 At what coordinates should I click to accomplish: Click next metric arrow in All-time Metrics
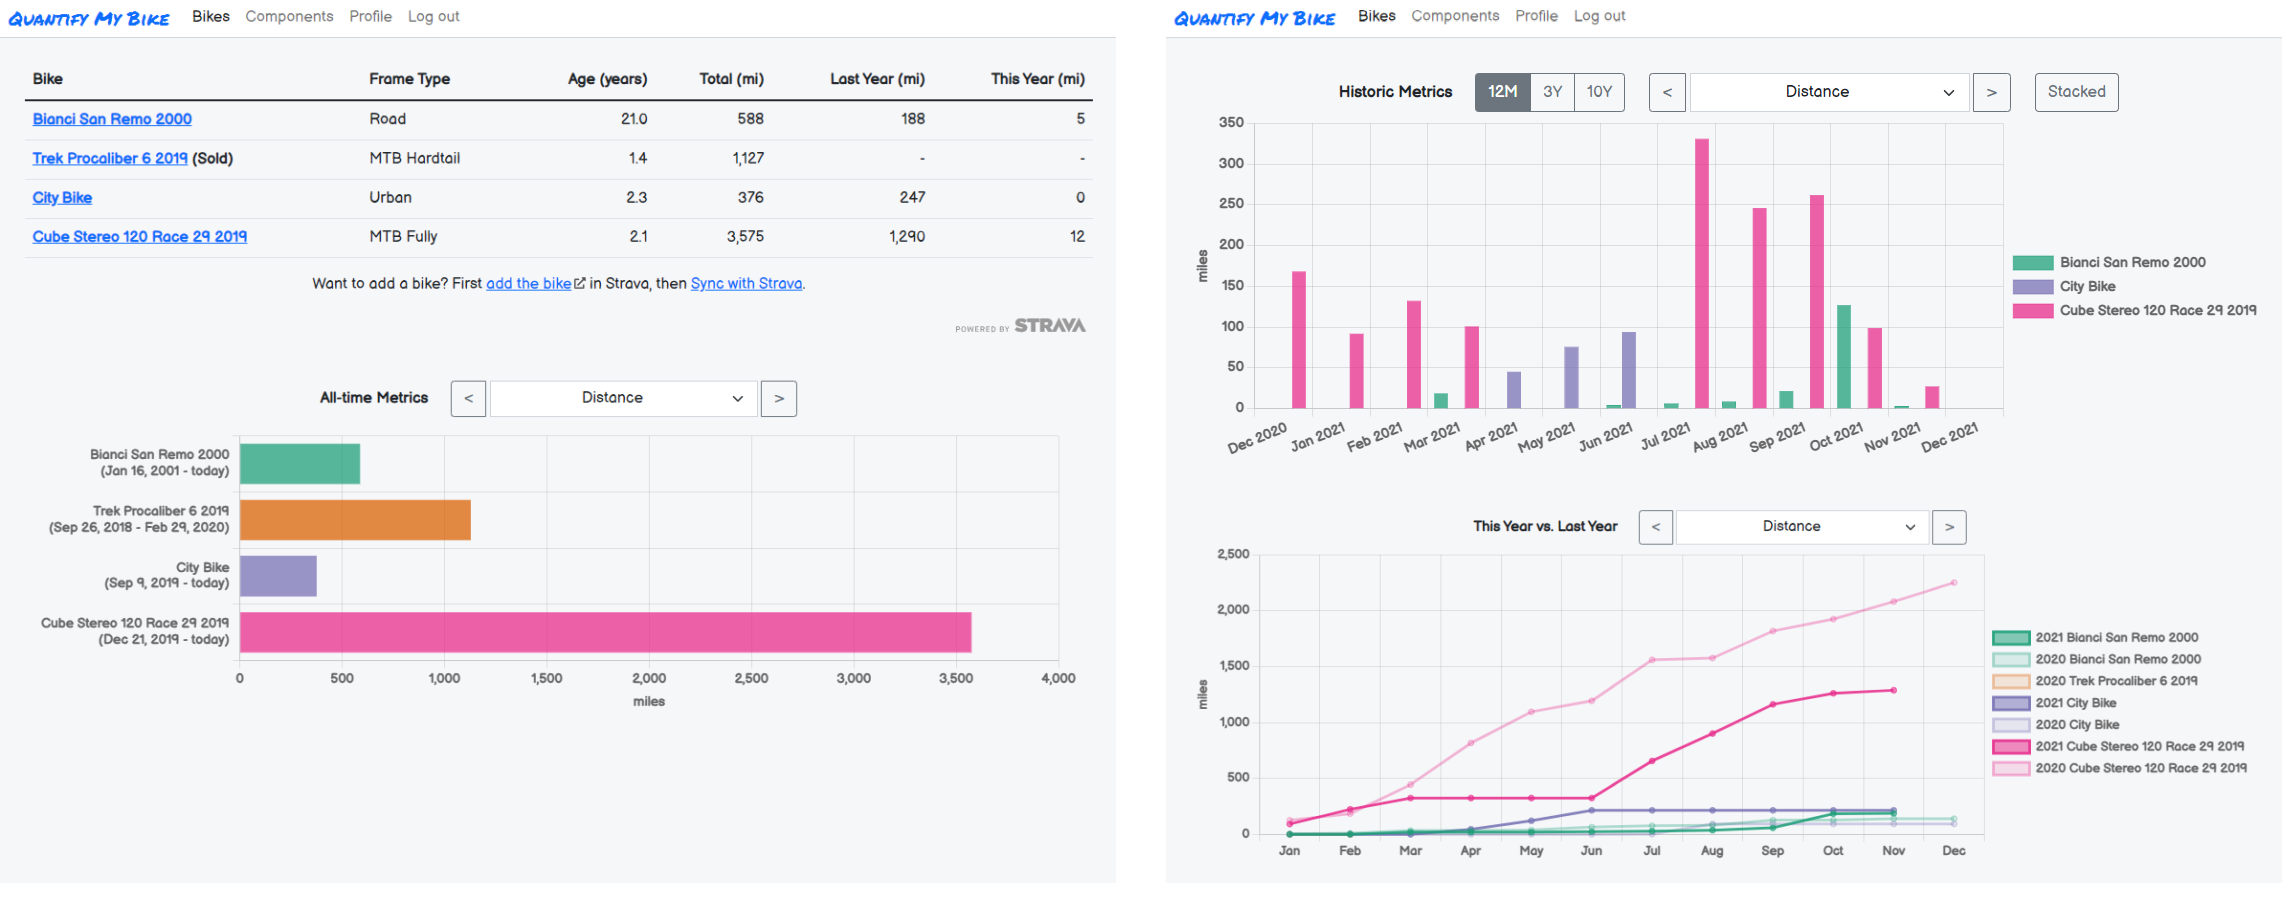(779, 398)
